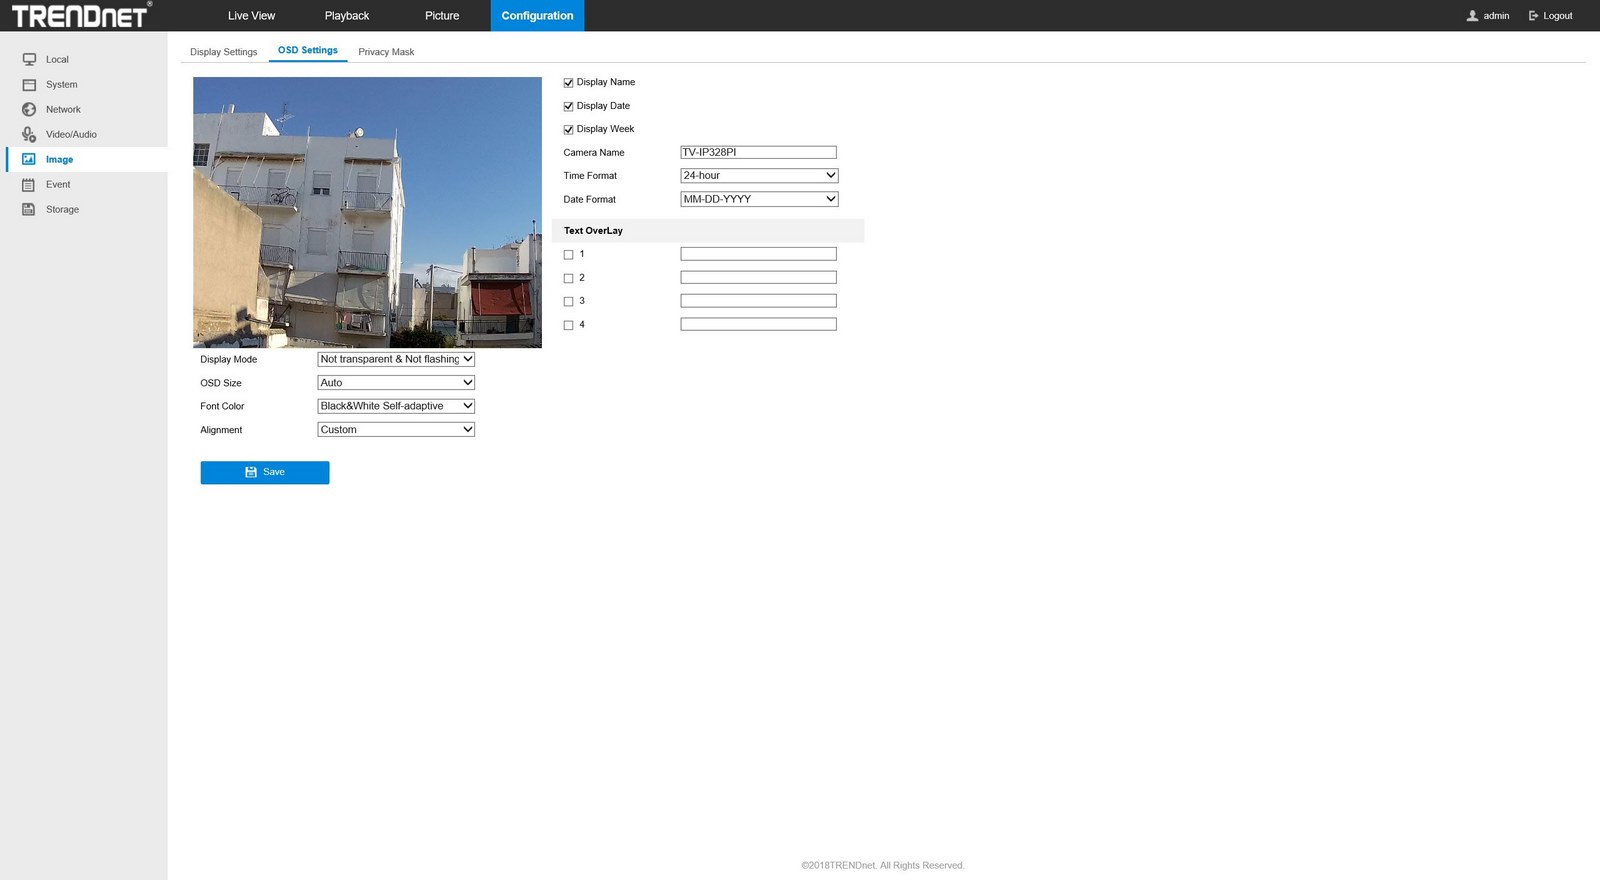
Task: Click Text Overlay 3 input field
Action: 758,301
